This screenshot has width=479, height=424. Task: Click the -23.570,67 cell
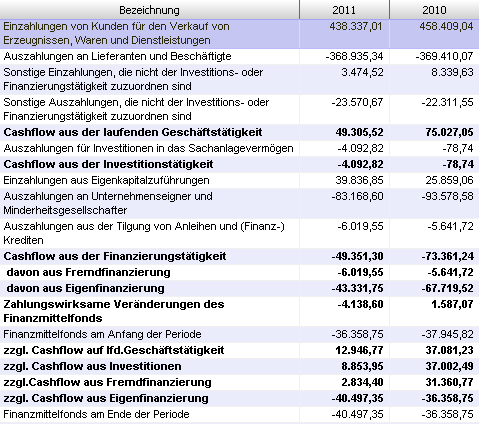click(345, 109)
